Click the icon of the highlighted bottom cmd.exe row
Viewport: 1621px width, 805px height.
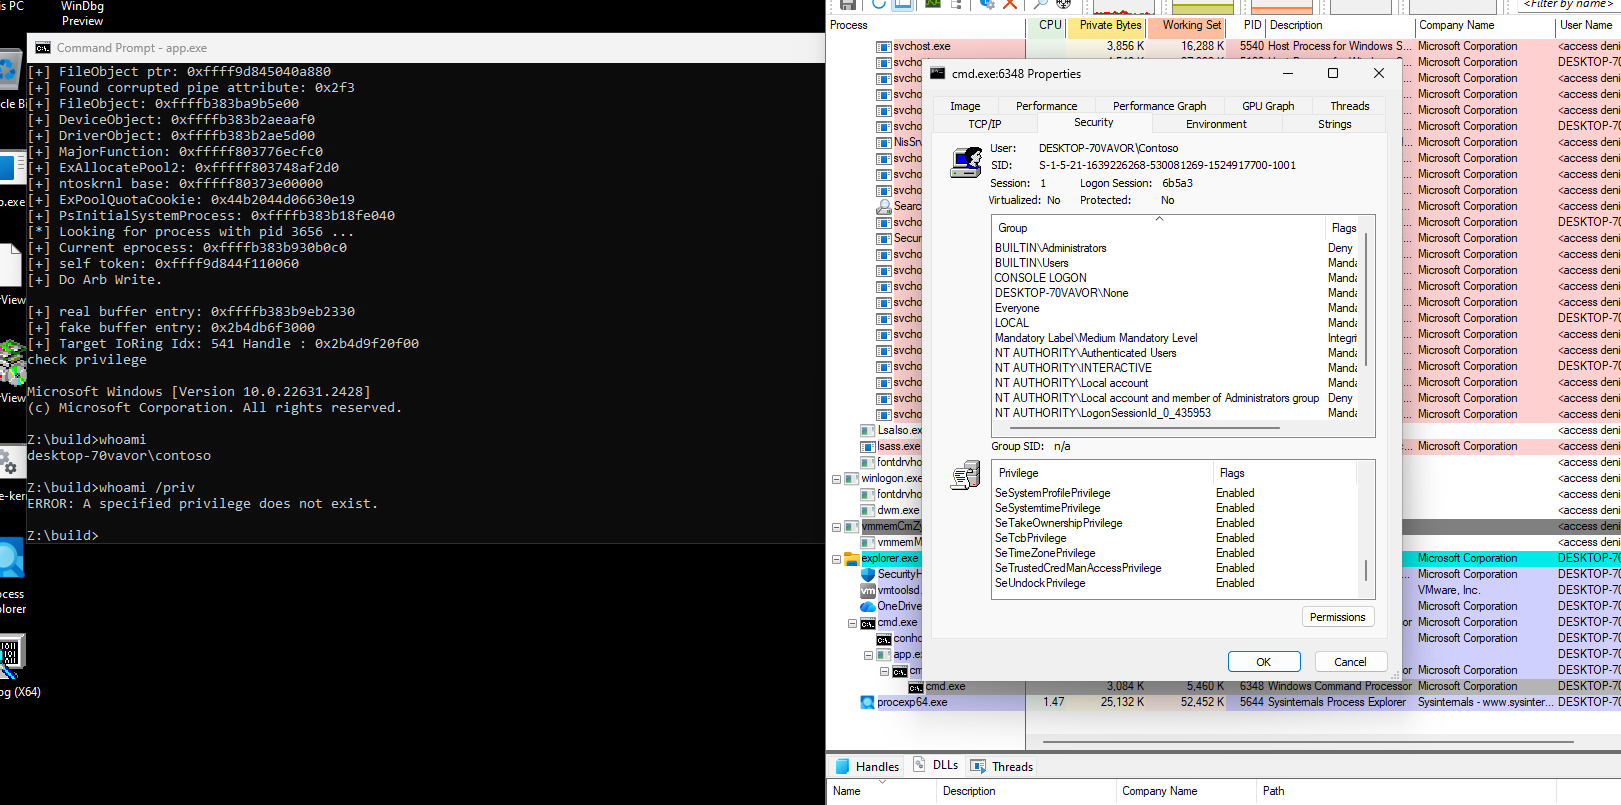[x=916, y=686]
